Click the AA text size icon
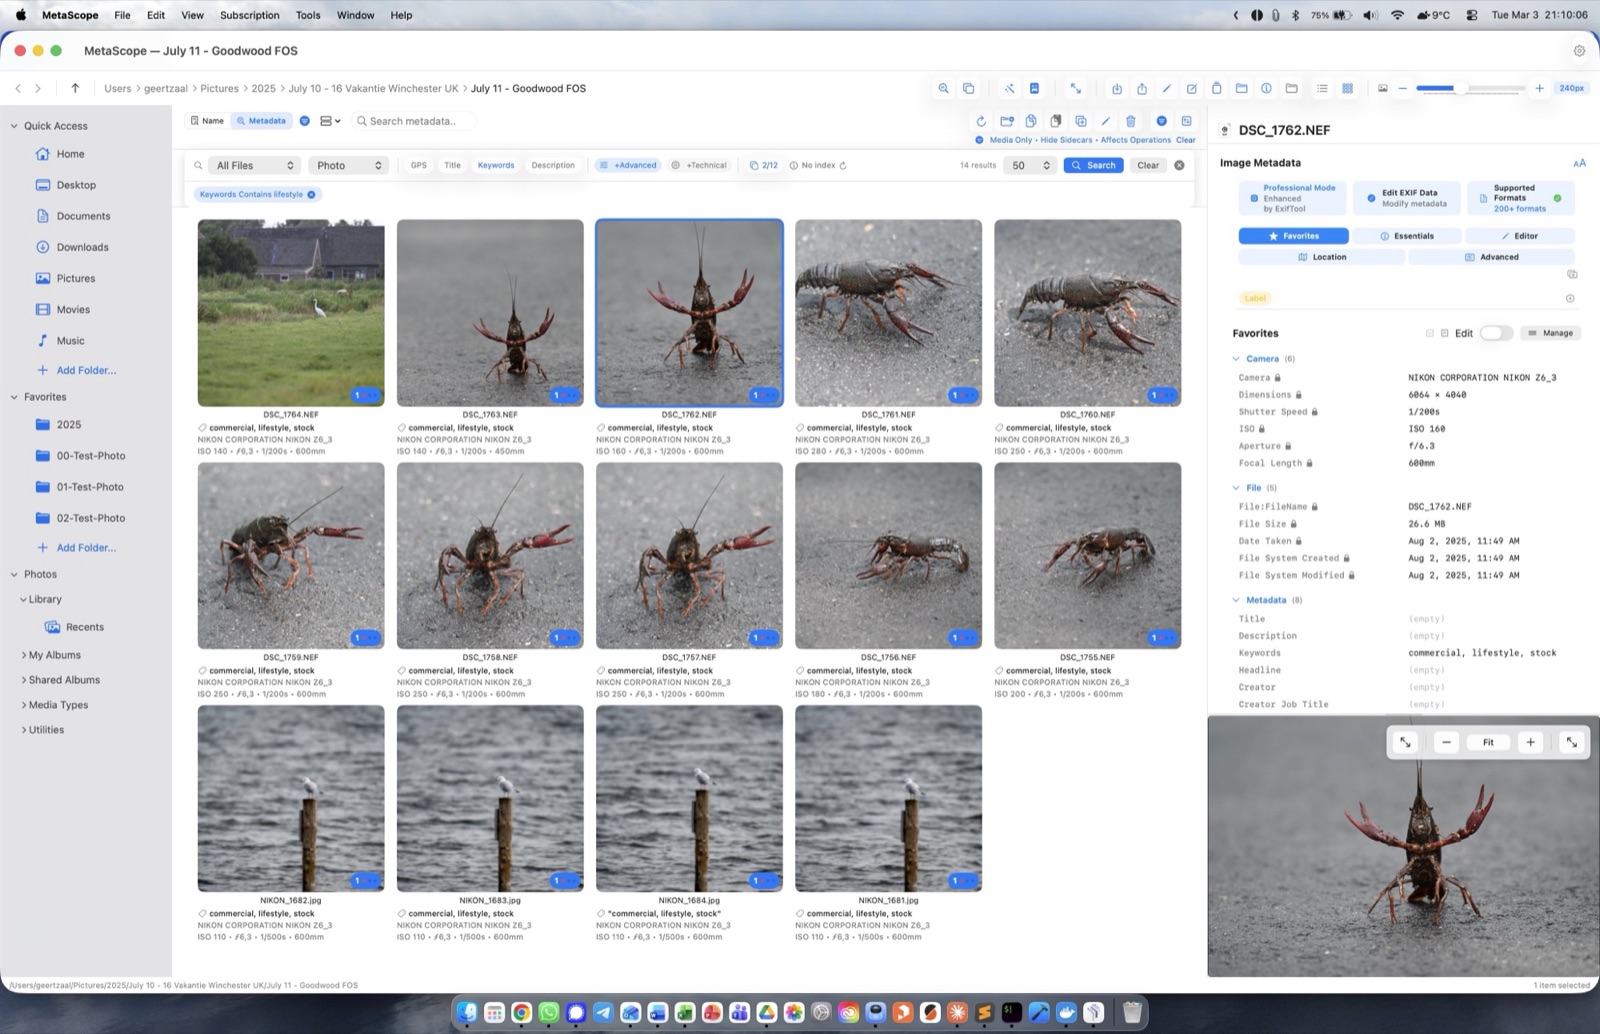This screenshot has height=1034, width=1600. 1579,163
